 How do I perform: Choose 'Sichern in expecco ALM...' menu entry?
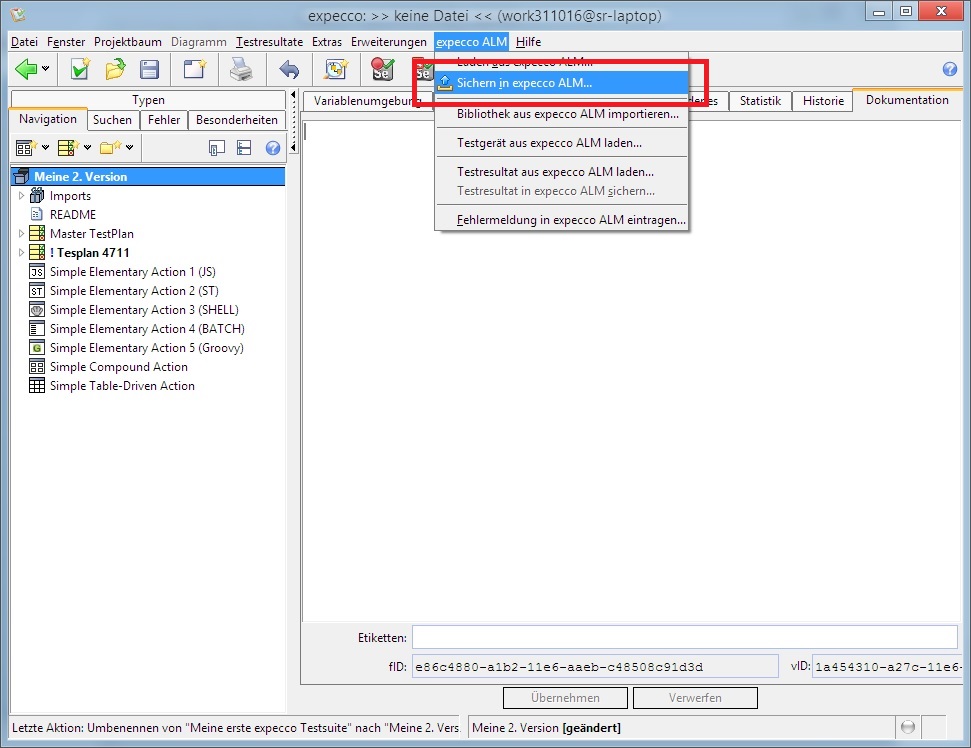[x=524, y=82]
